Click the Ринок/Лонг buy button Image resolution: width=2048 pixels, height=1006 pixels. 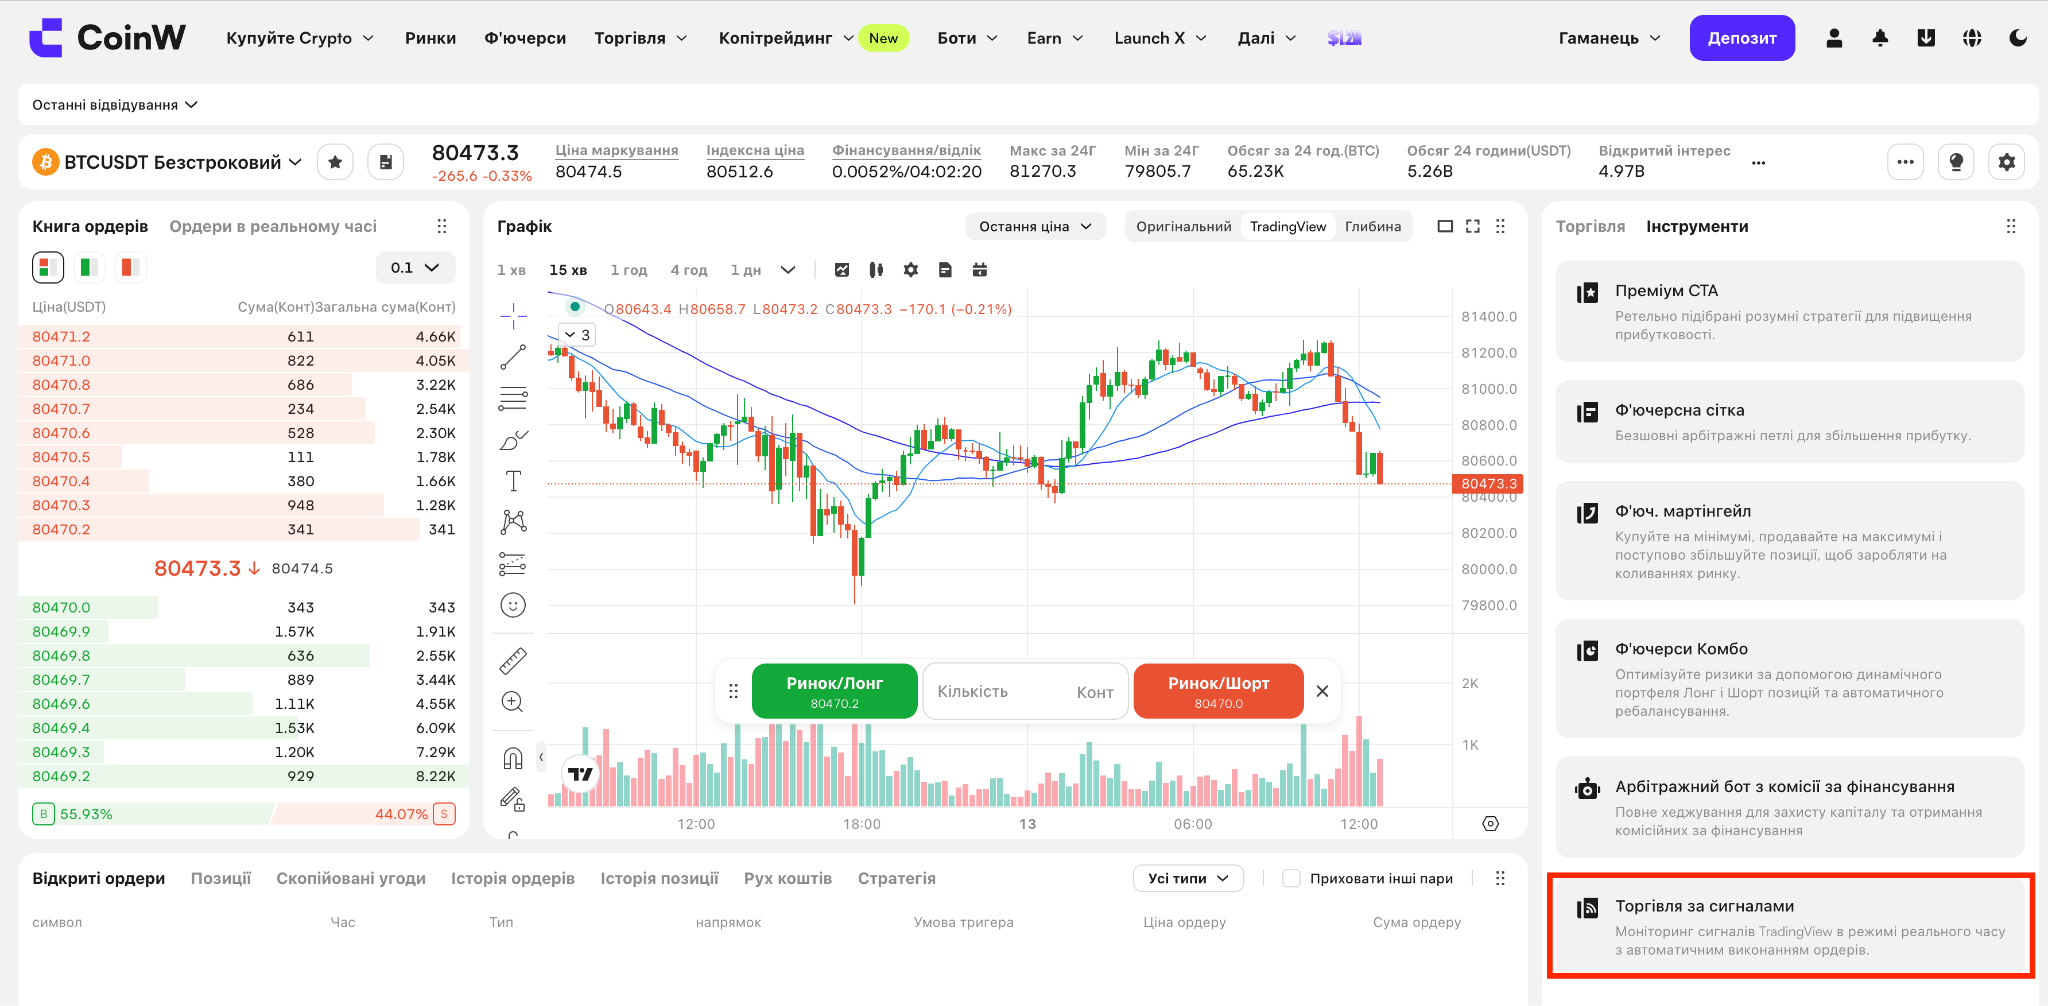[x=834, y=691]
